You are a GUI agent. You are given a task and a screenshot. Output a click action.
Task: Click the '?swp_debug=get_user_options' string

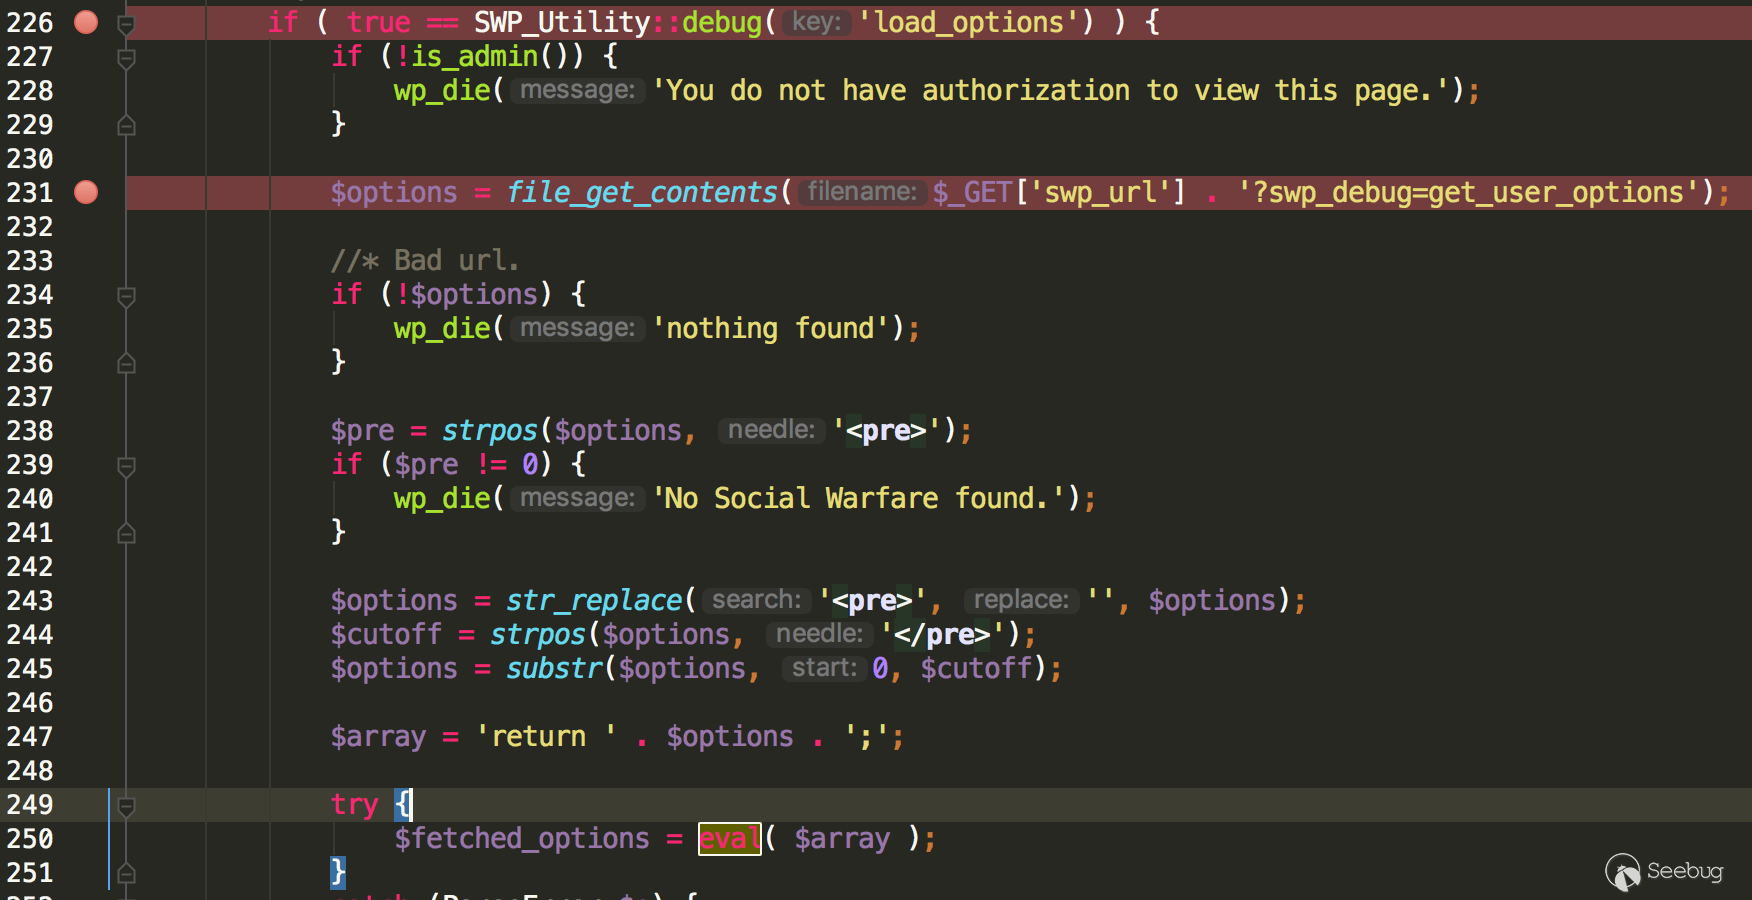[x=1469, y=192]
